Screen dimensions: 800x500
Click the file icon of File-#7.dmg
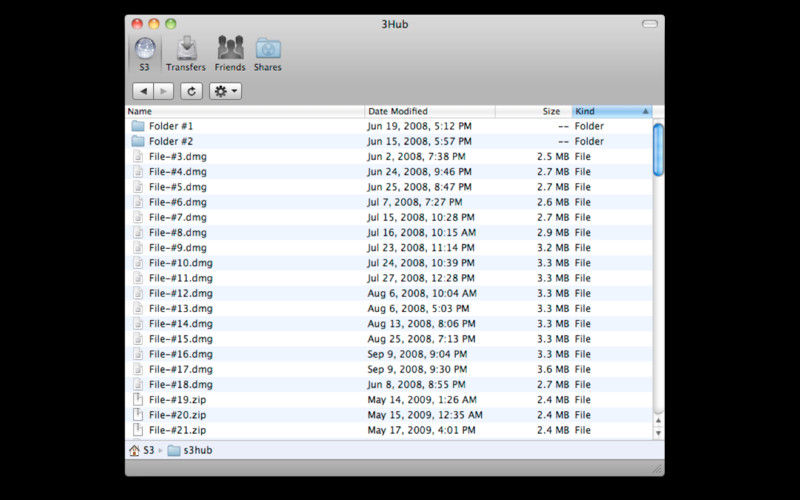[x=138, y=217]
